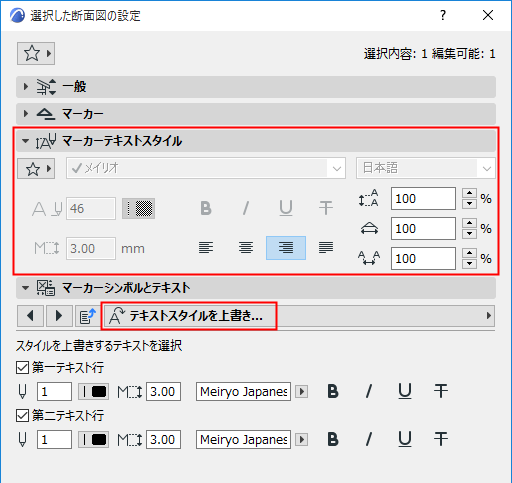
Task: Increase width factor percent value
Action: pyautogui.click(x=469, y=223)
